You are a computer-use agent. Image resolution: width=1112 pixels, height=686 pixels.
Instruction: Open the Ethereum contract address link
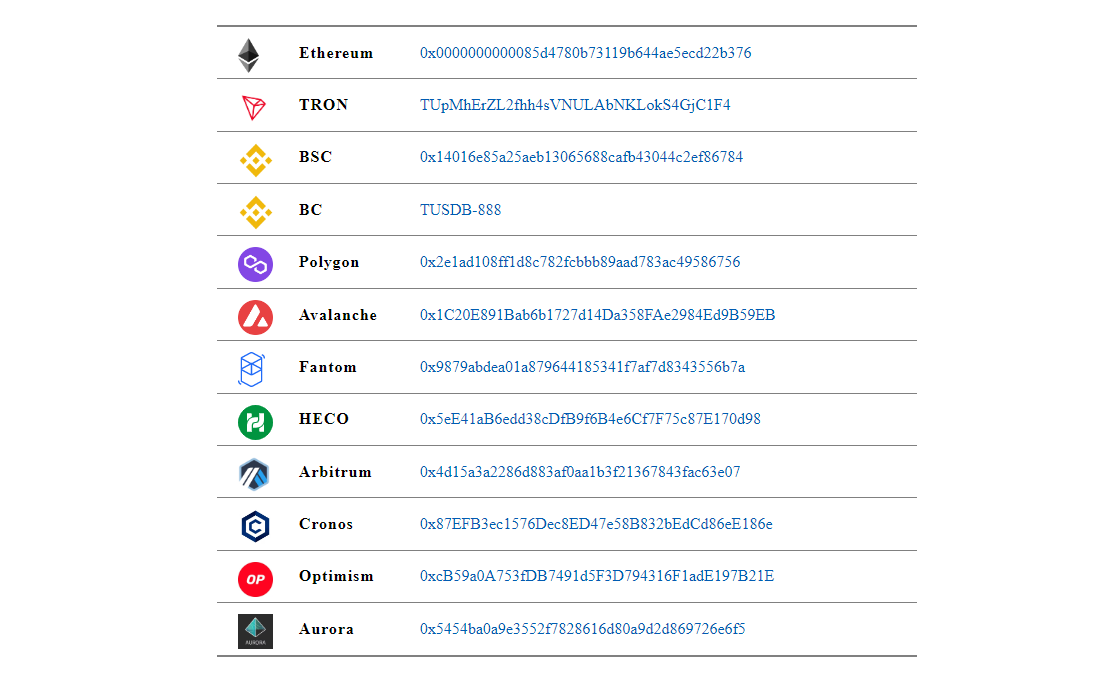(x=585, y=53)
